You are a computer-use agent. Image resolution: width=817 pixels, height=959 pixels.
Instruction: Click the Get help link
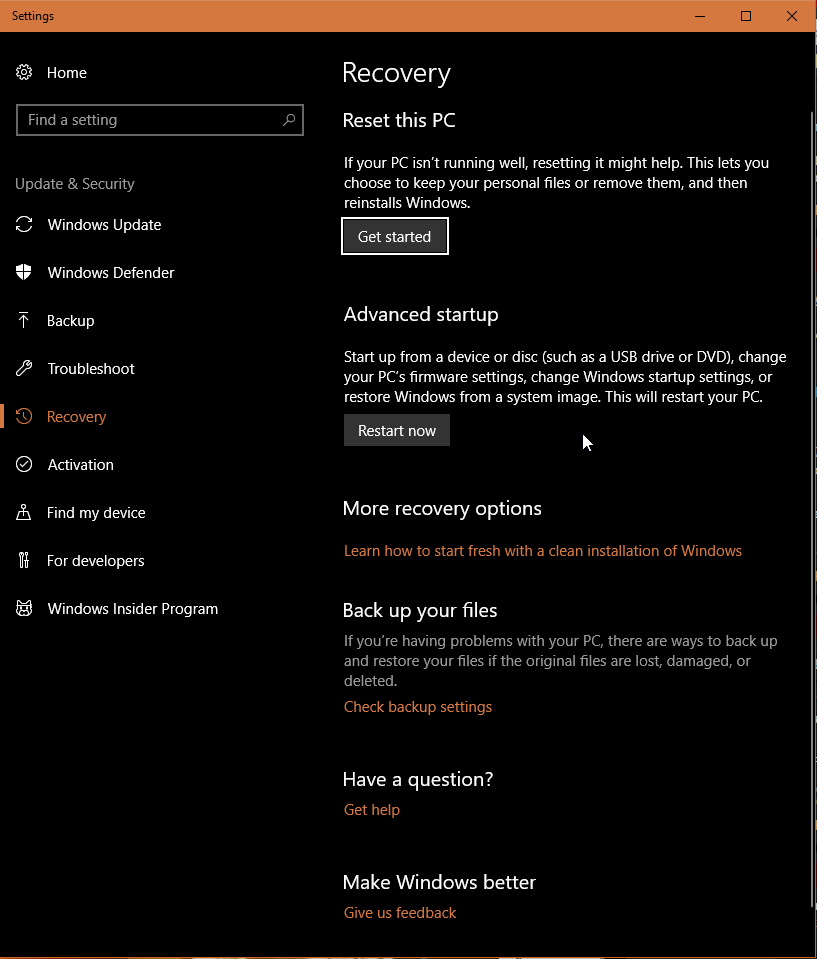pos(371,809)
